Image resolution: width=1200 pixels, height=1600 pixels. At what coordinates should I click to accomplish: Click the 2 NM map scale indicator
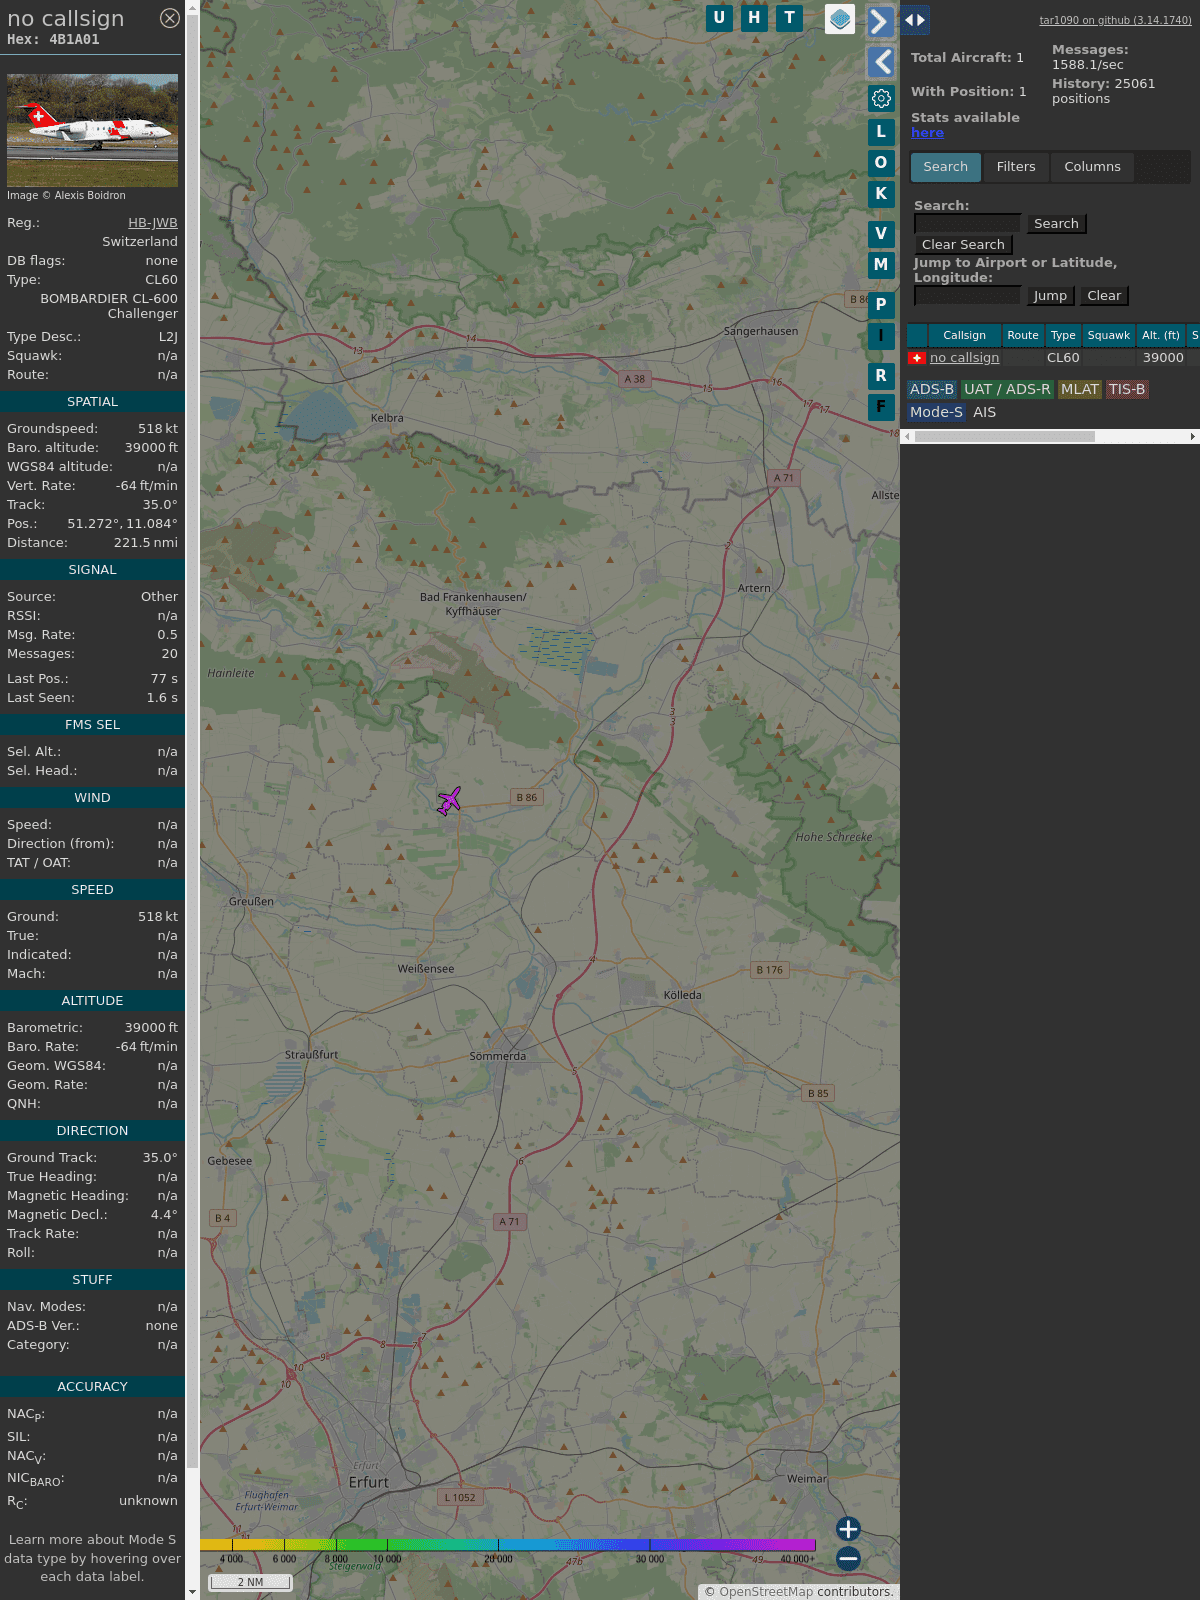coord(250,1582)
